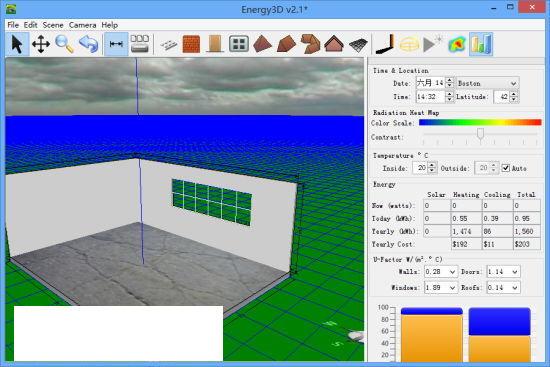The height and width of the screenshot is (367, 550).
Task: Activate the move/resize cross-arrows tool
Action: [41, 45]
